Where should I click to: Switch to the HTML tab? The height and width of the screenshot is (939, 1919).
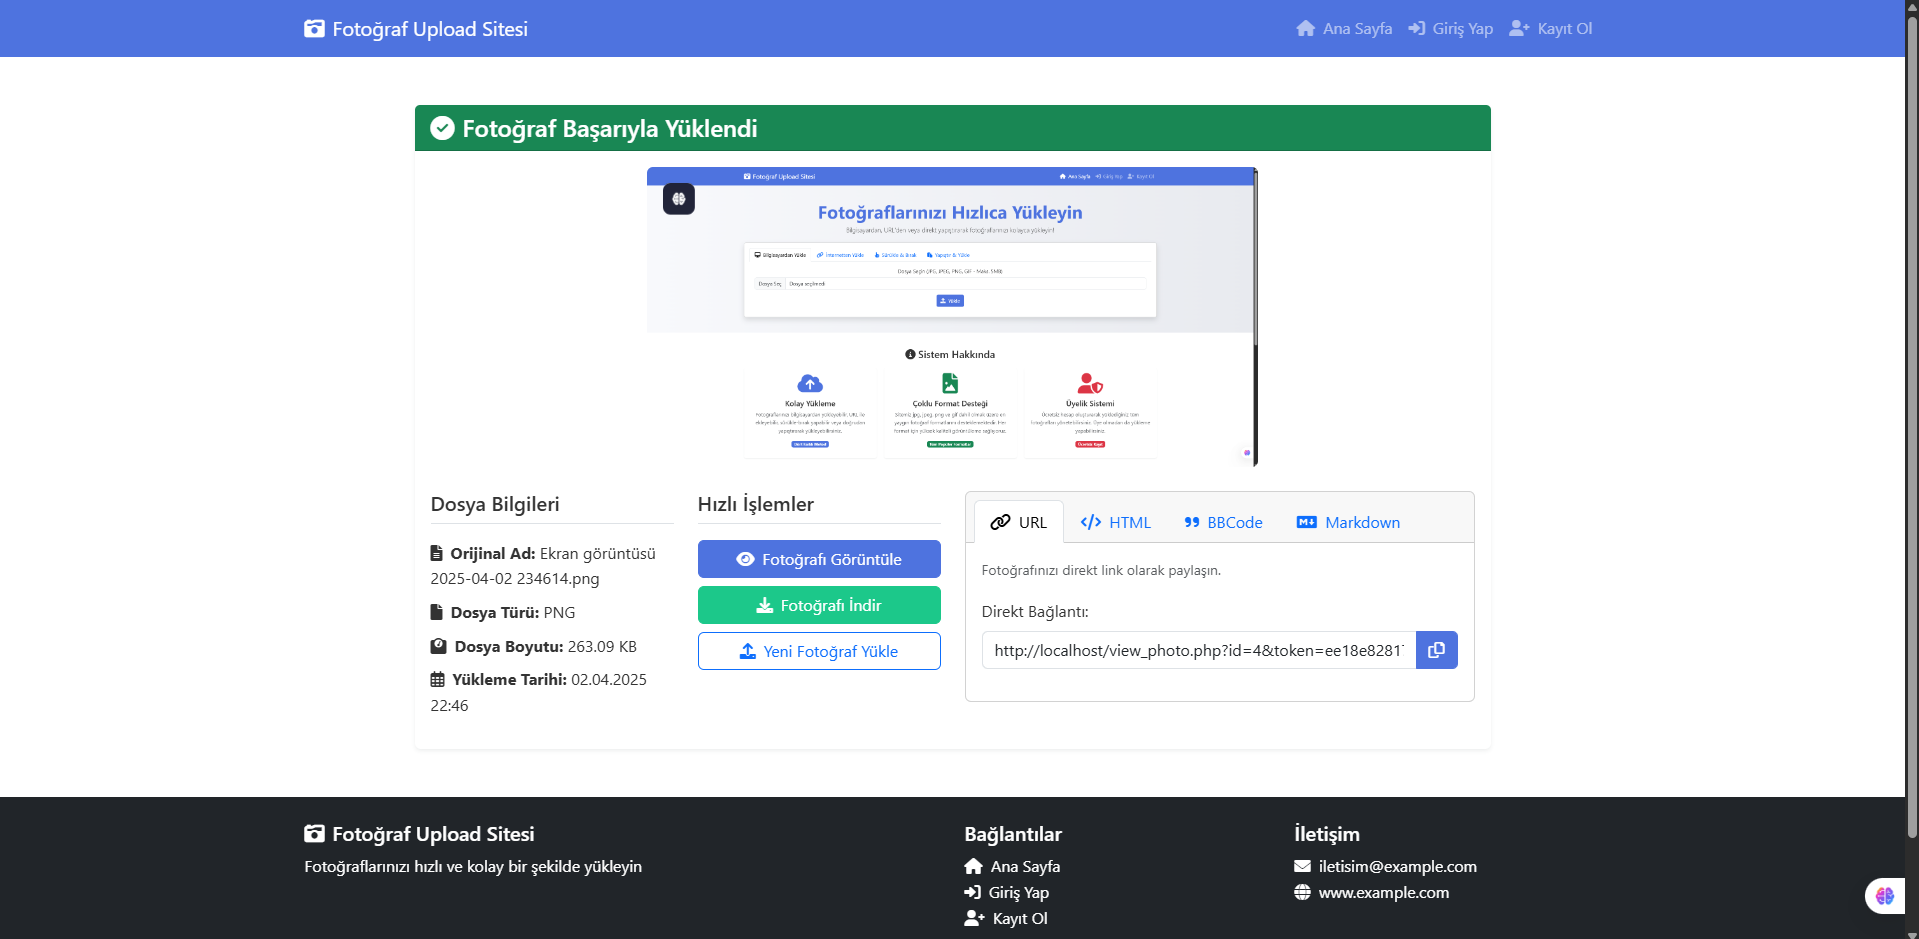coord(1115,522)
